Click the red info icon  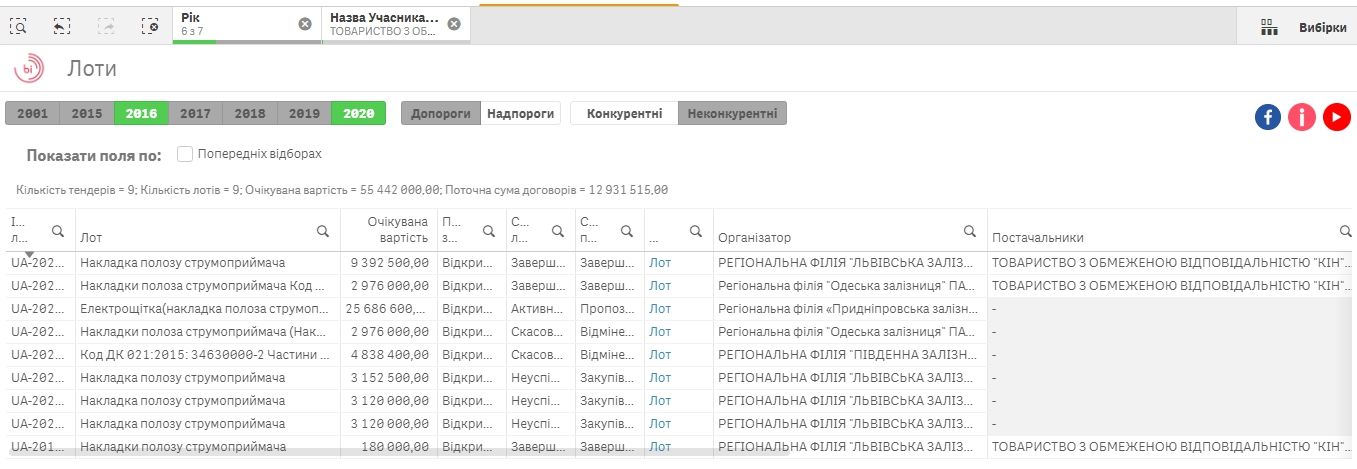(1302, 117)
